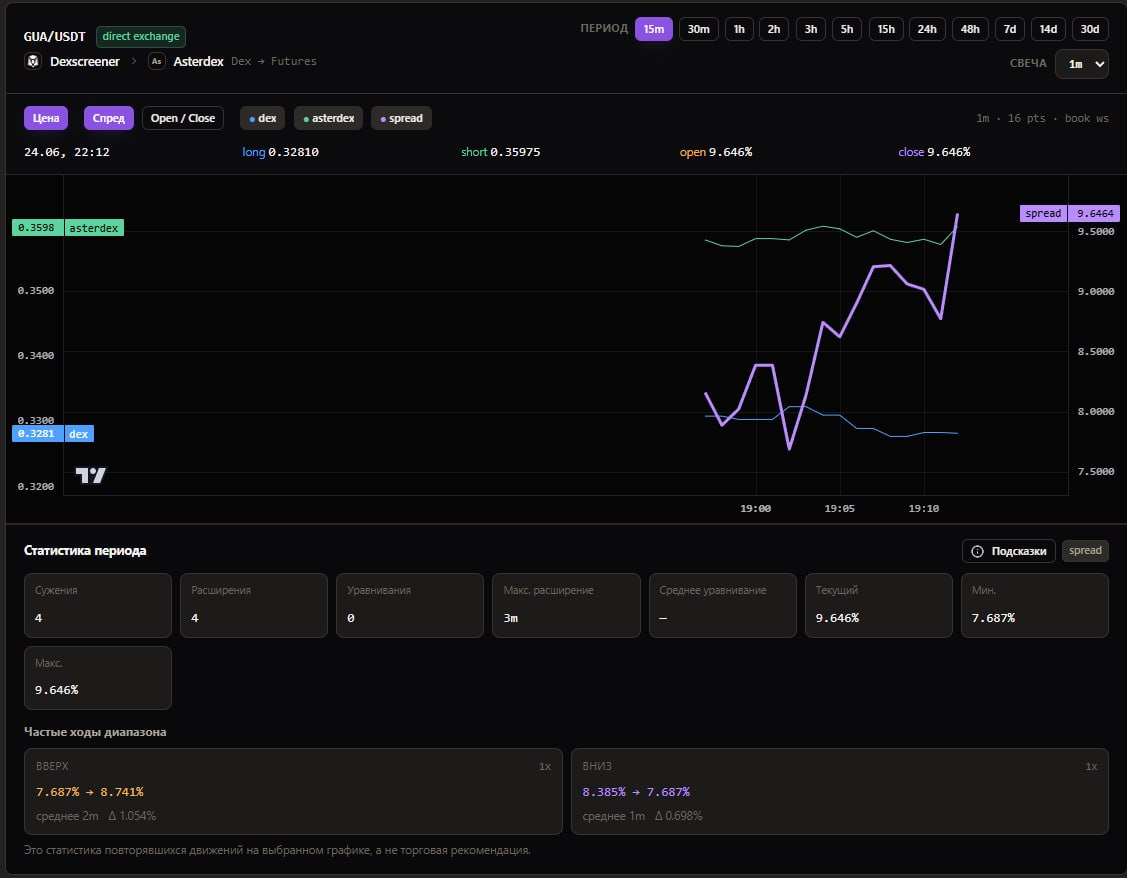1127x878 pixels.
Task: Expand the ВНИЗ frequent move card
Action: [840, 791]
